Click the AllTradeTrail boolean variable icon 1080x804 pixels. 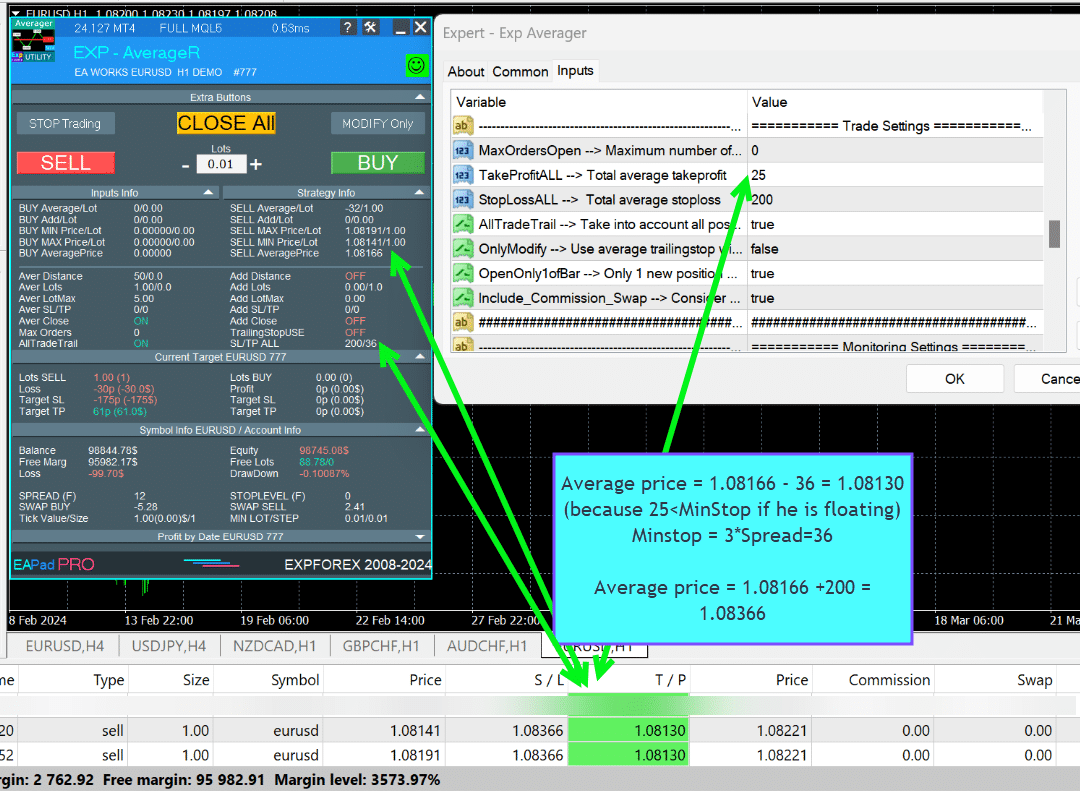point(463,225)
